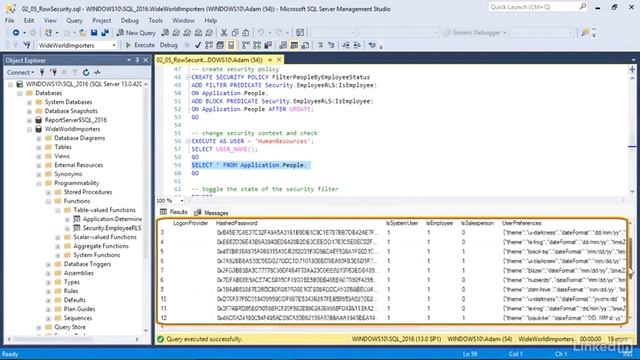640x360 pixels.
Task: Close the 02_05_RowSecurity query tab
Action: click(279, 60)
